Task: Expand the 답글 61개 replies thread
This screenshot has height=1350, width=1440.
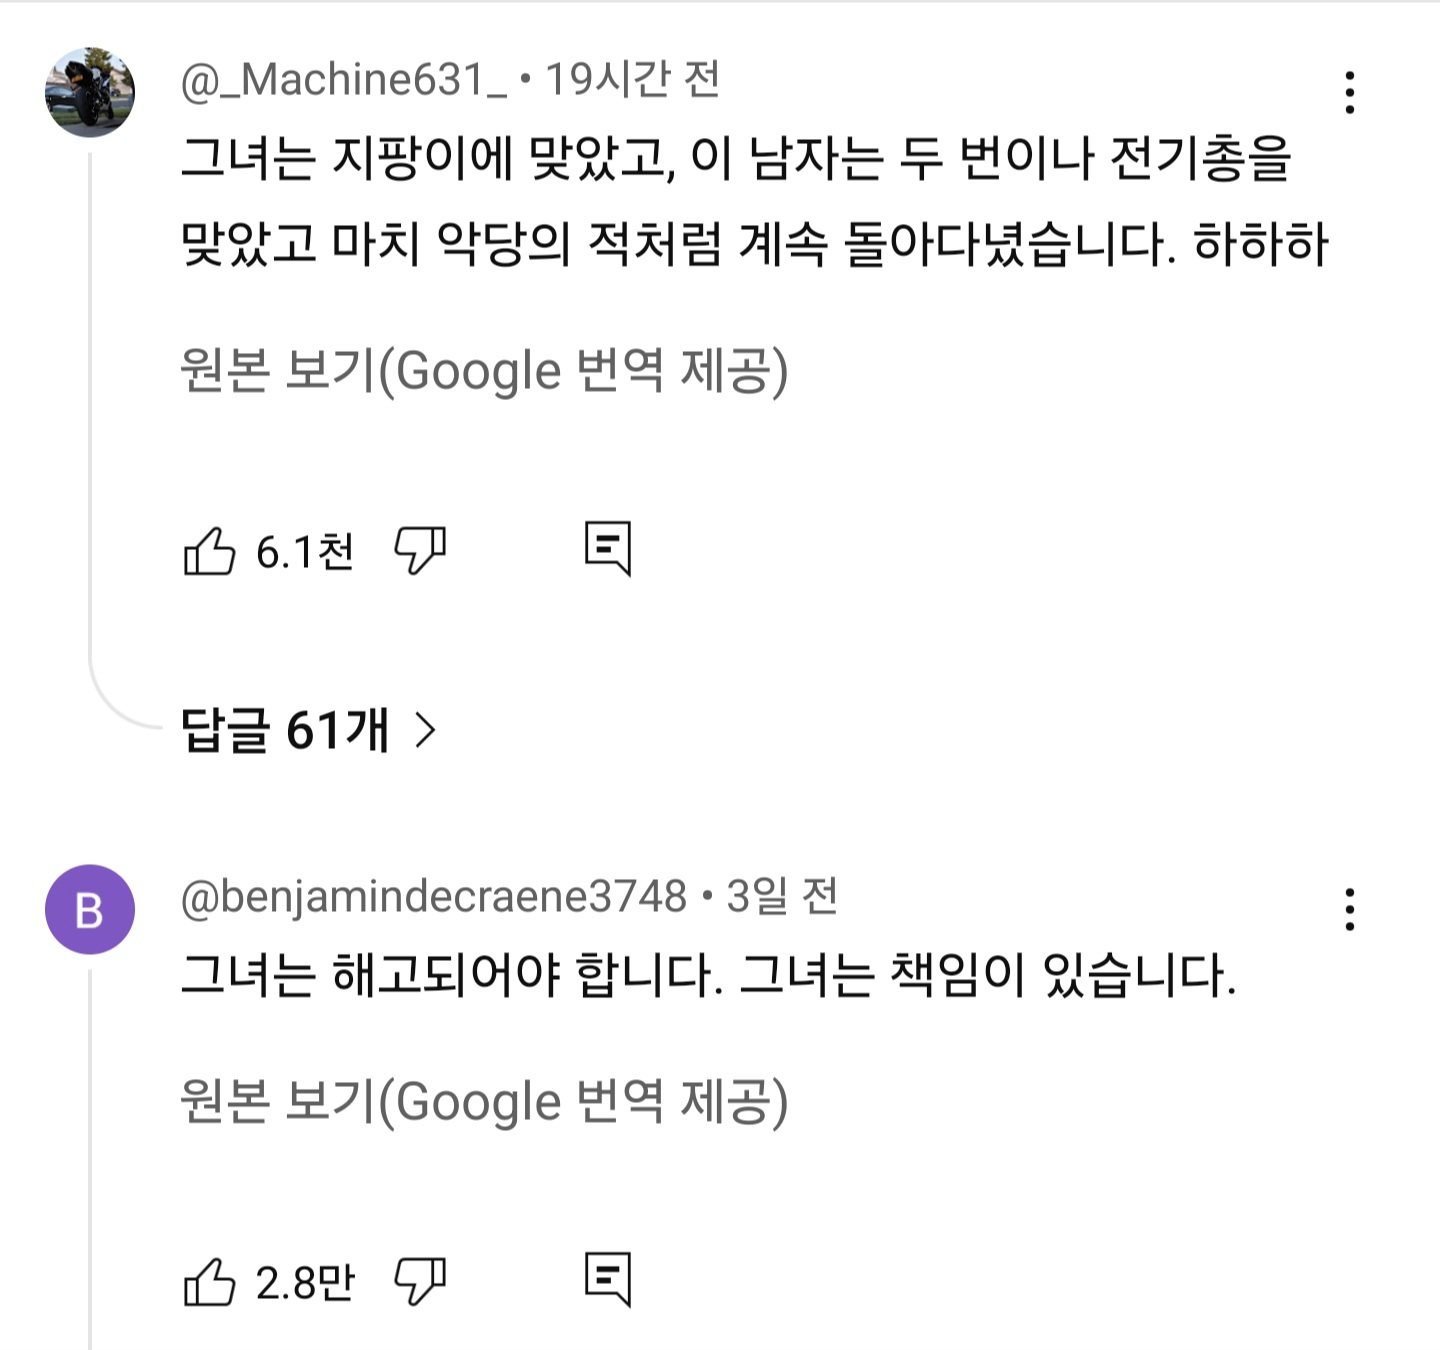Action: 309,730
